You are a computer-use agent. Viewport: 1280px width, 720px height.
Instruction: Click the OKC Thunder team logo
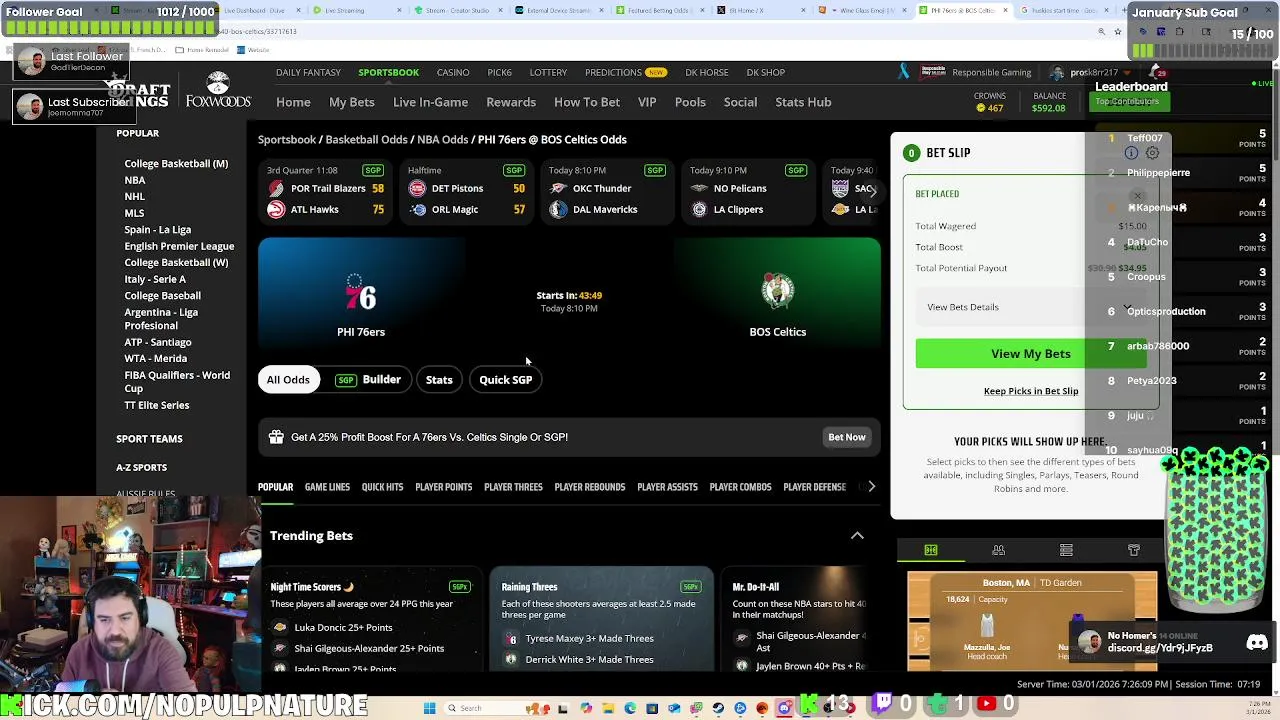(x=558, y=188)
